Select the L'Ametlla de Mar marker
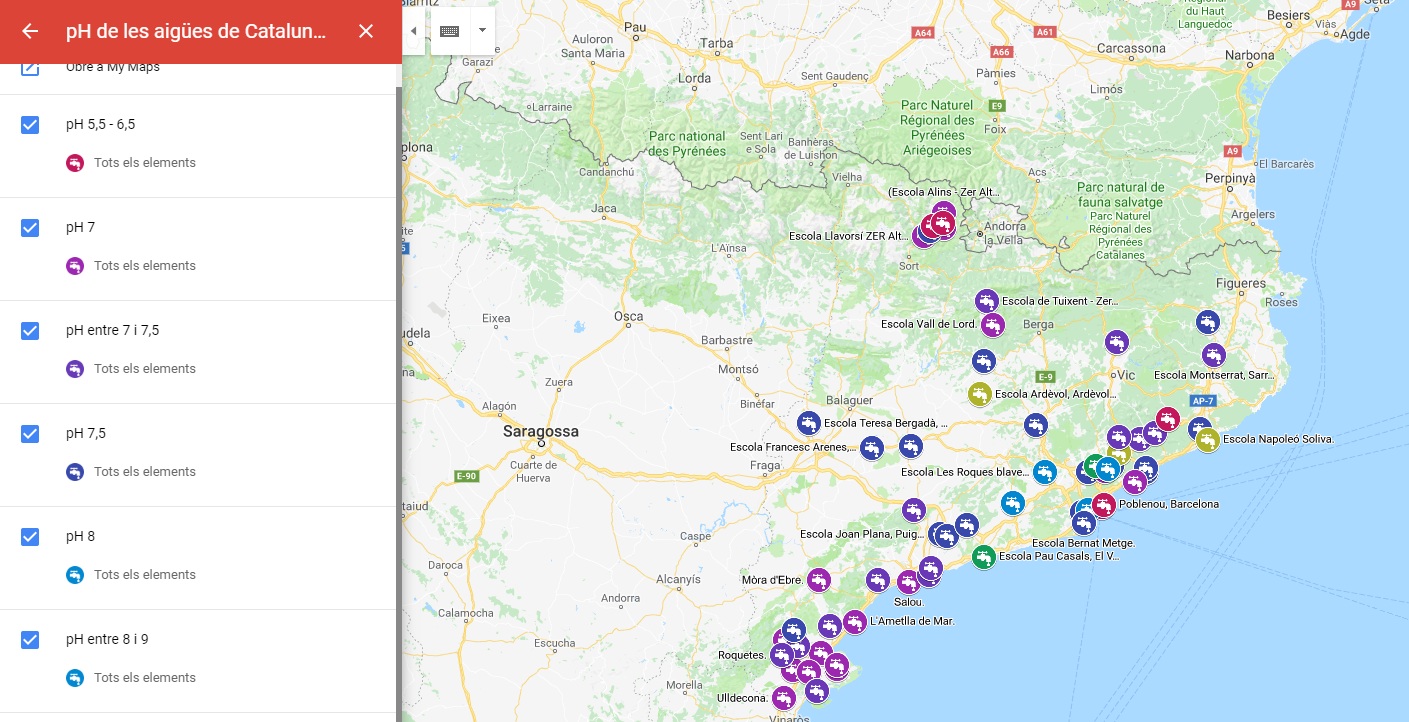1409x722 pixels. pos(855,621)
